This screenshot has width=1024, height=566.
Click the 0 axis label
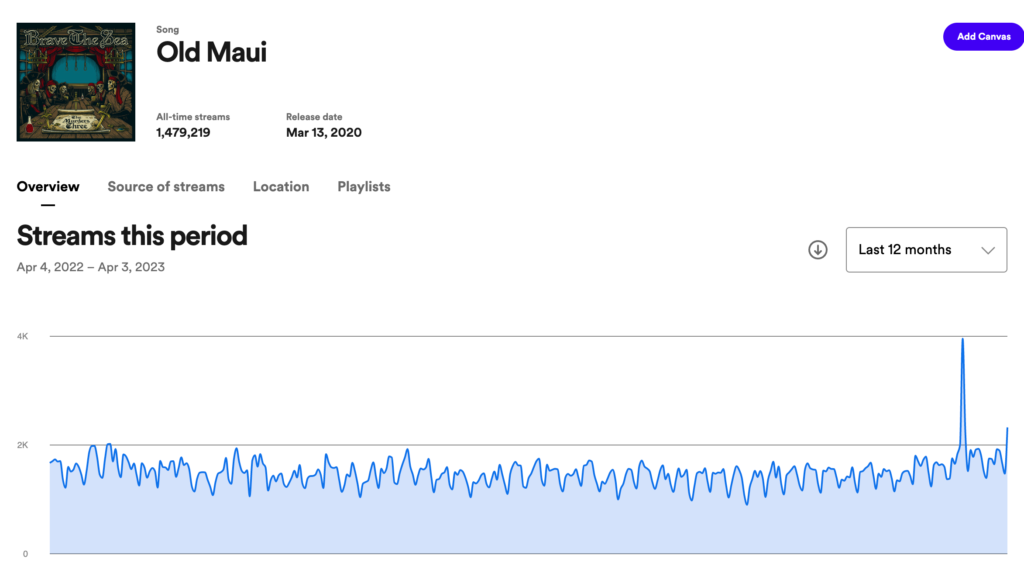click(26, 554)
